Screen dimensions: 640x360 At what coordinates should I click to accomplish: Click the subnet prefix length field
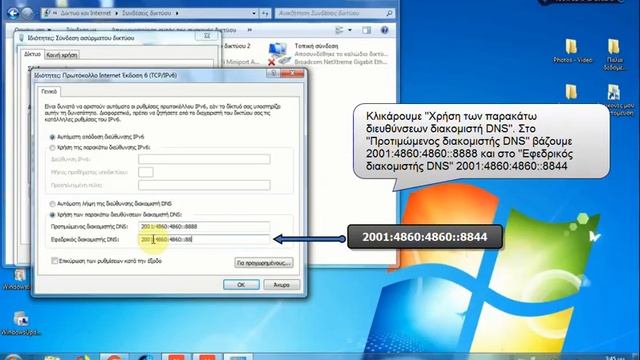point(146,172)
